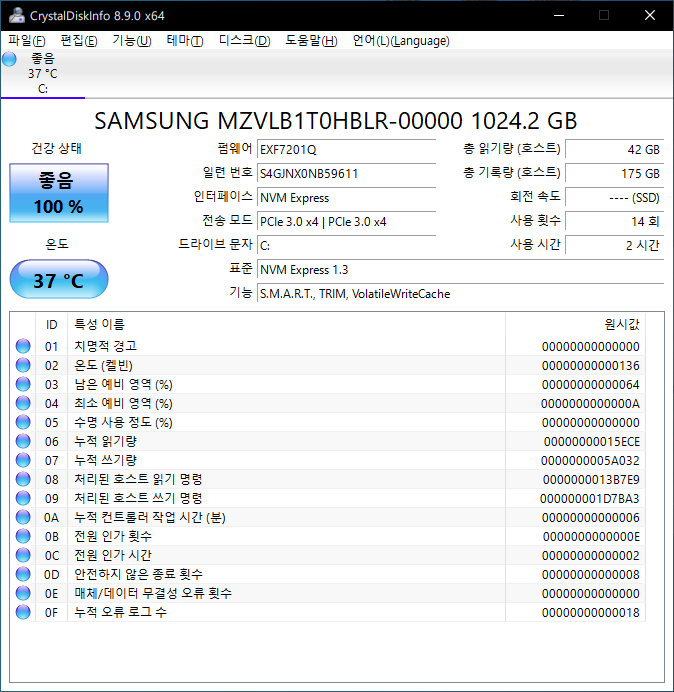Image resolution: width=674 pixels, height=692 pixels.
Task: Minimize the CrystalDiskInfo window
Action: 559,15
